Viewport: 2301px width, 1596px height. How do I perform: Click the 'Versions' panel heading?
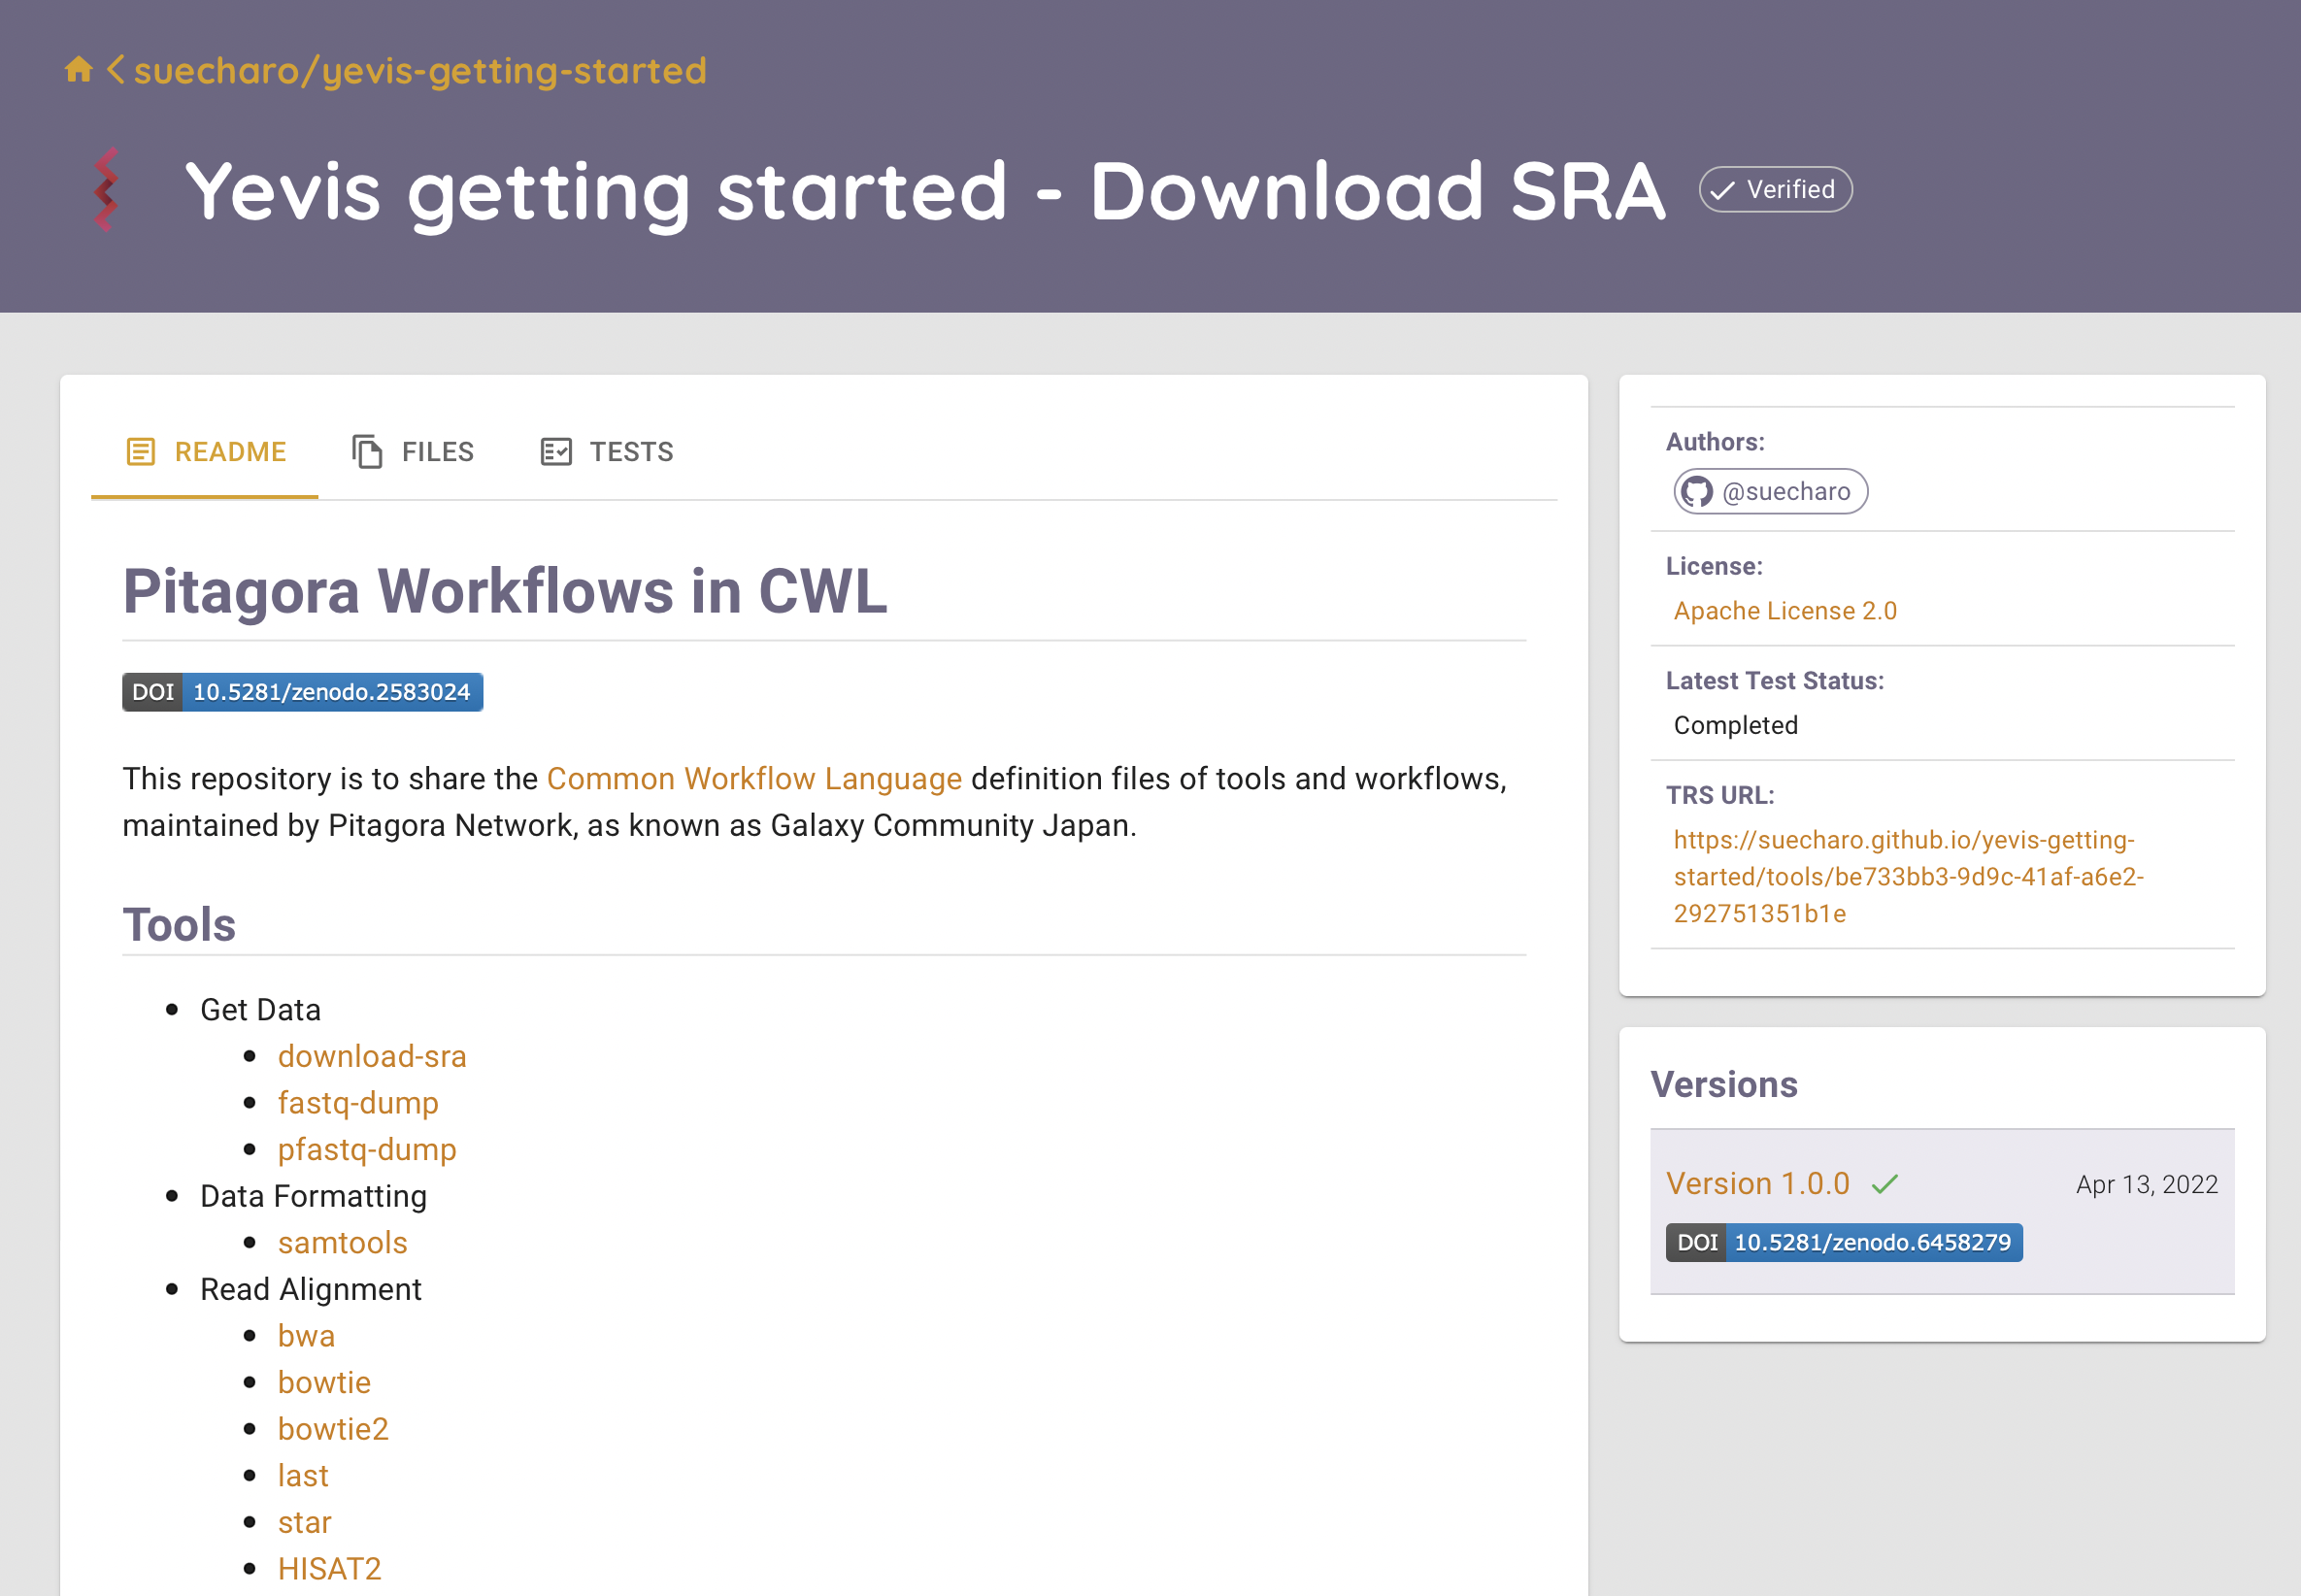(x=1724, y=1085)
